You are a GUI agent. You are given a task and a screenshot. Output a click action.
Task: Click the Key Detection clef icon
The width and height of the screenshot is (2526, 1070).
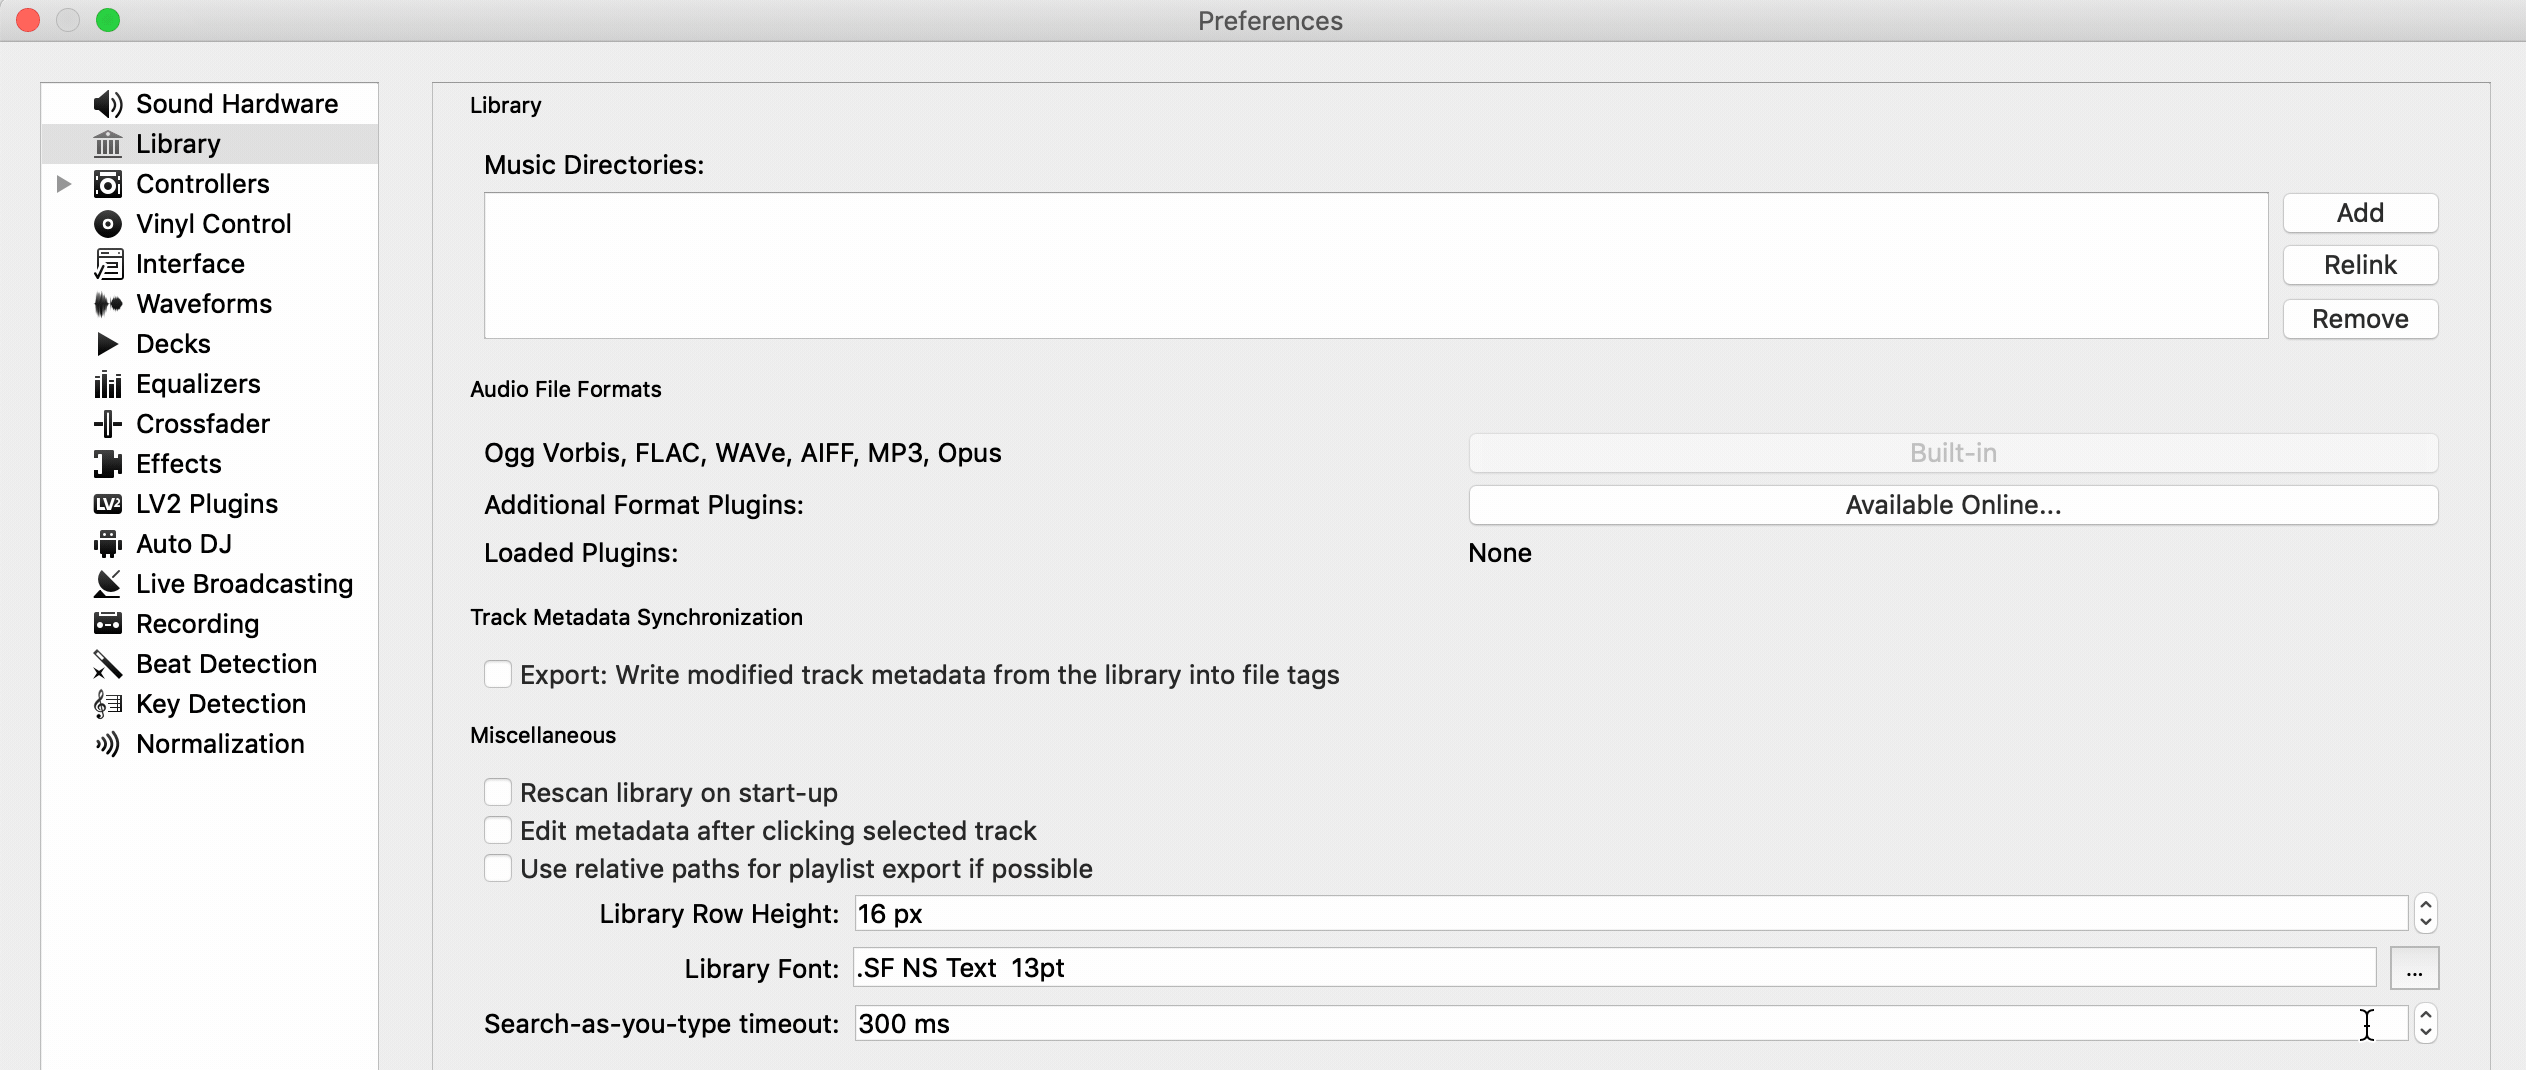click(108, 704)
